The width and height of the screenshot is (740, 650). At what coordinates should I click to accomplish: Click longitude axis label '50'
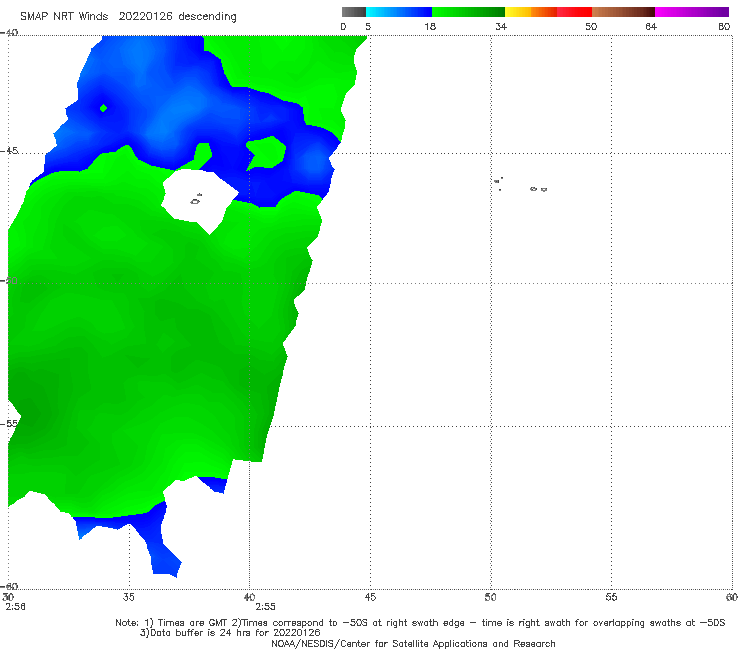pos(490,597)
